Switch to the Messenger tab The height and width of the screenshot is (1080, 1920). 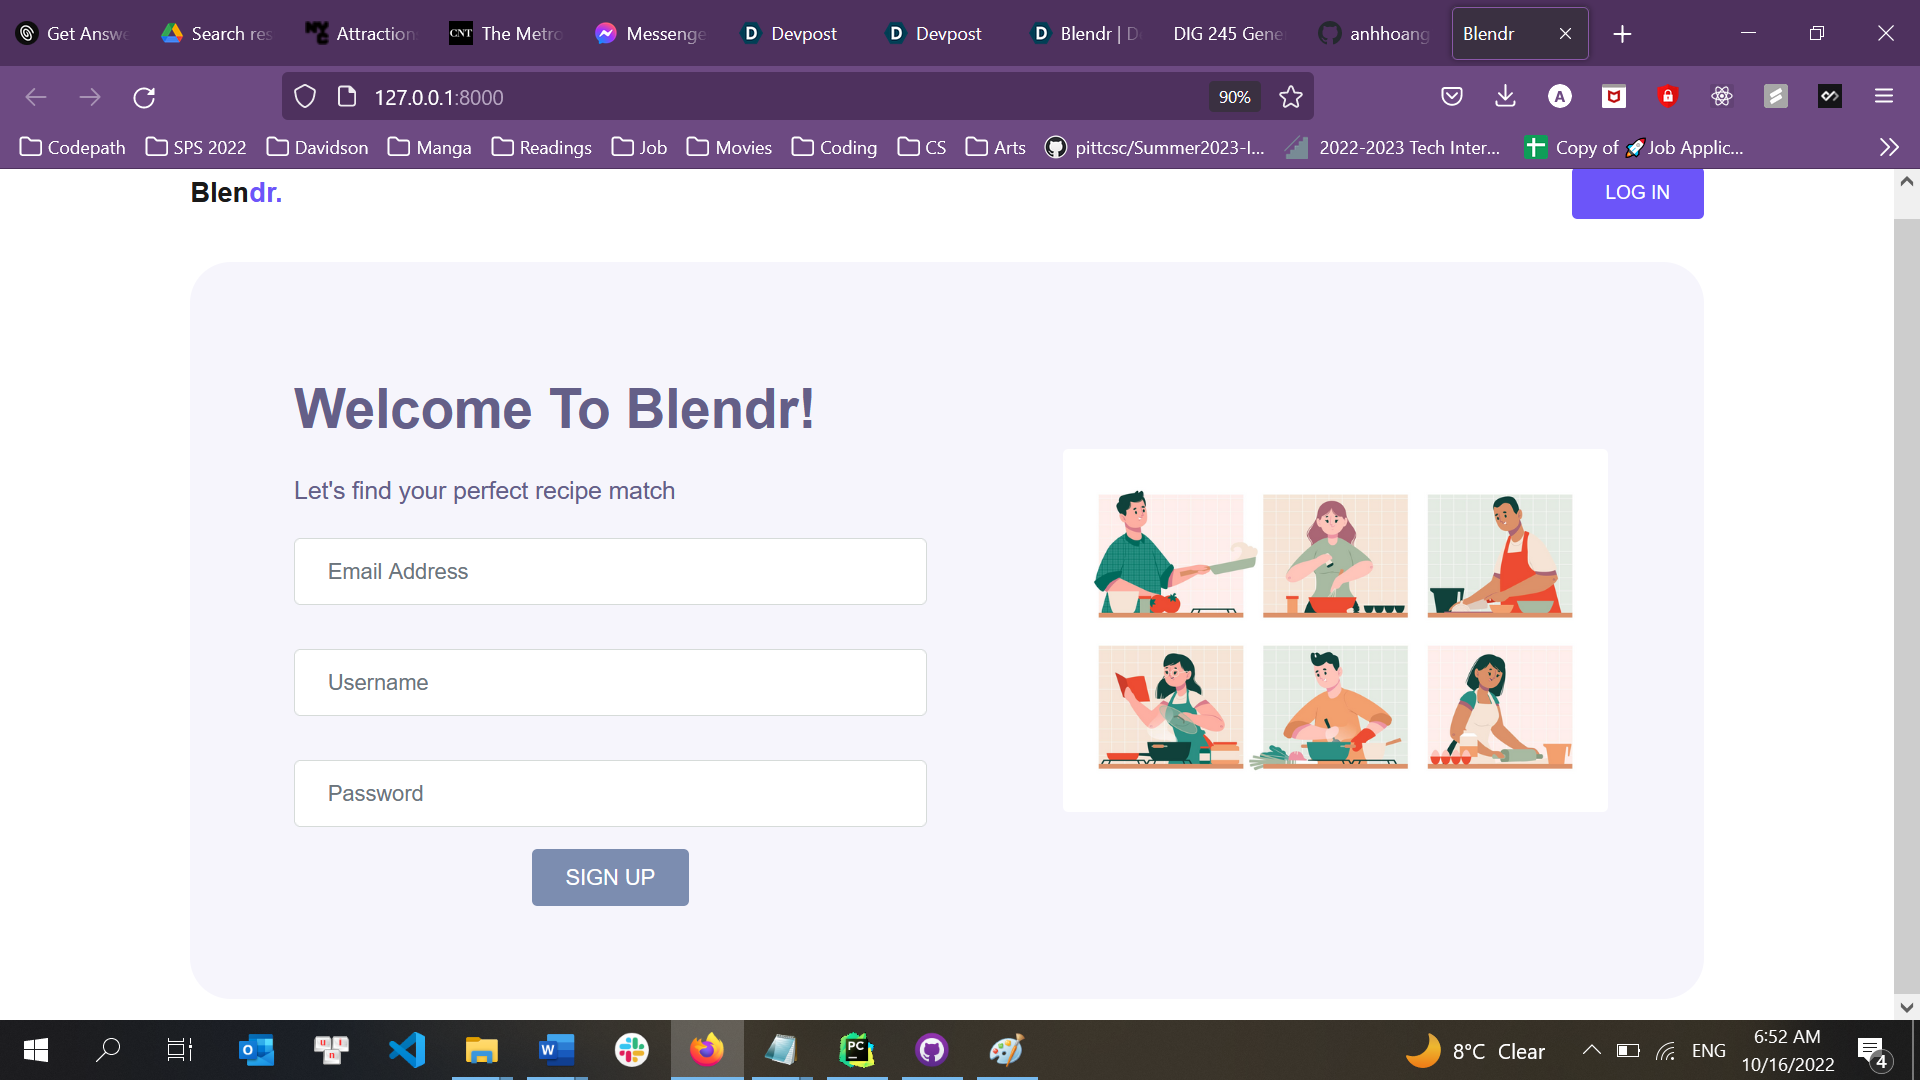(651, 34)
